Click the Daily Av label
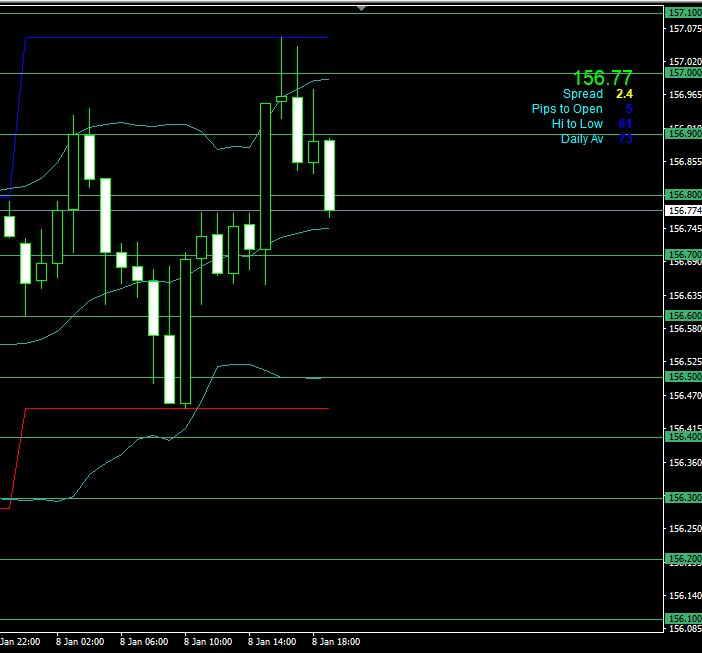This screenshot has height=653, width=702. 581,139
